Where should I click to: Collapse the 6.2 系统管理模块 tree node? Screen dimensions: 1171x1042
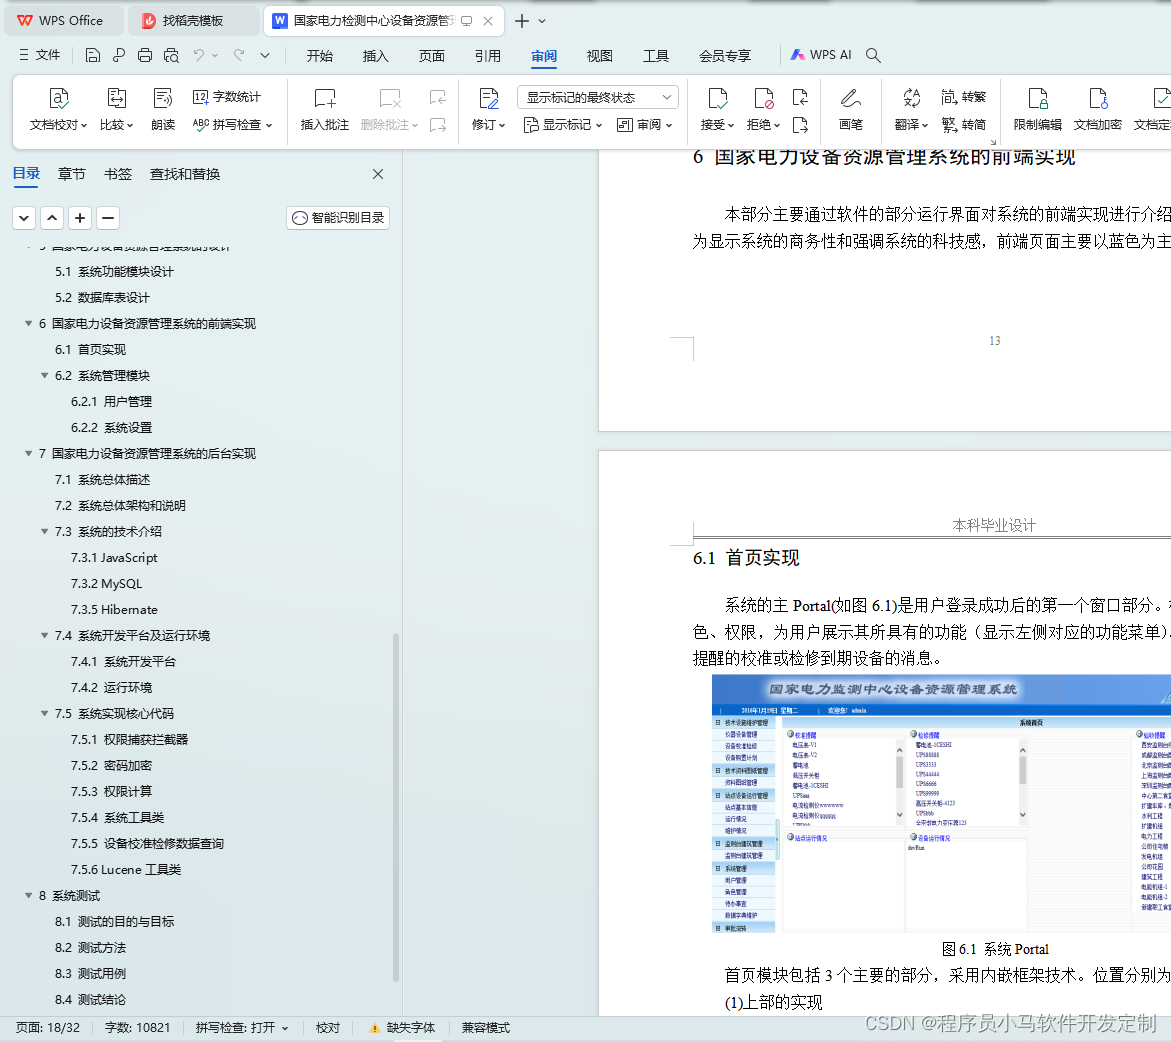pyautogui.click(x=45, y=376)
